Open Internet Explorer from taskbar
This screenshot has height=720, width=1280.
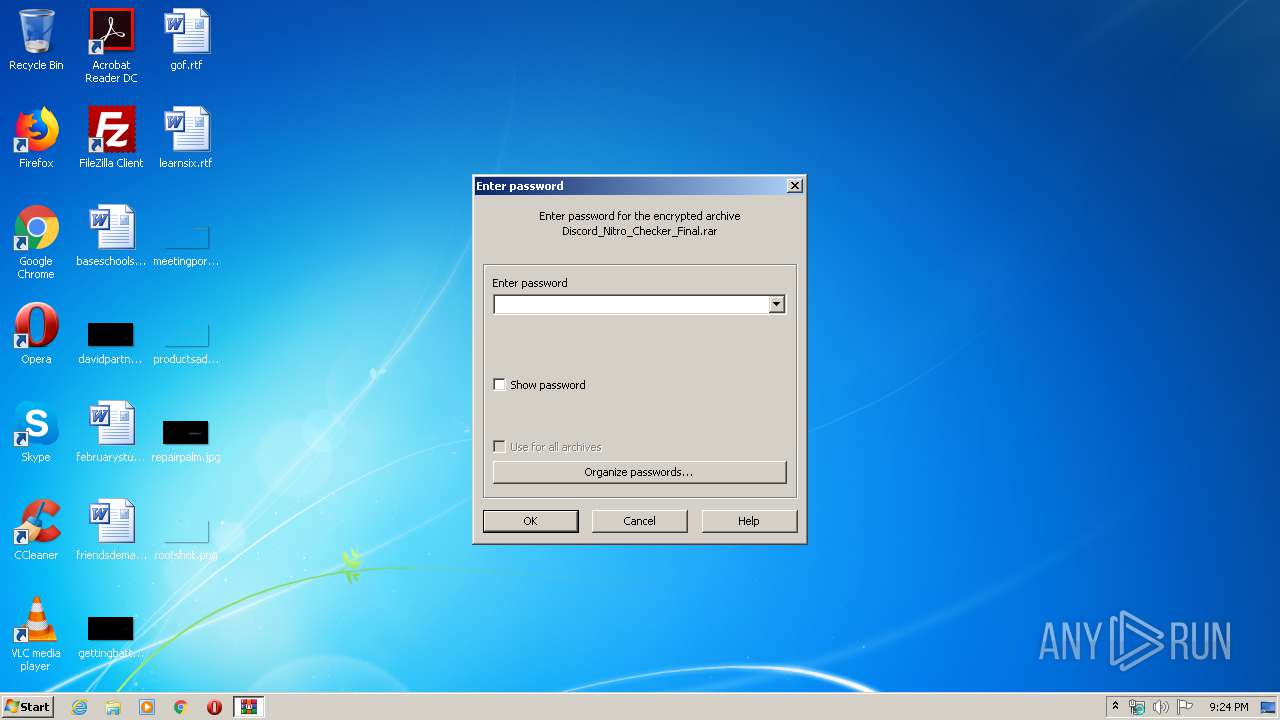click(x=79, y=707)
